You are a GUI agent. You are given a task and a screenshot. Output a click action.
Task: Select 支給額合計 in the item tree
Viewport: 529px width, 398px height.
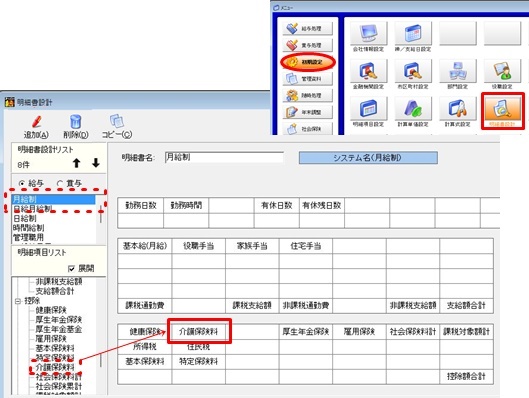click(x=55, y=291)
